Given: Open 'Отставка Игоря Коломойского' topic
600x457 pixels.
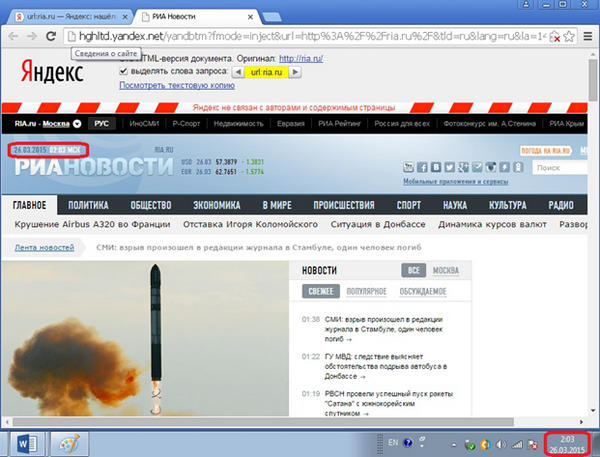Looking at the screenshot, I should point(250,224).
